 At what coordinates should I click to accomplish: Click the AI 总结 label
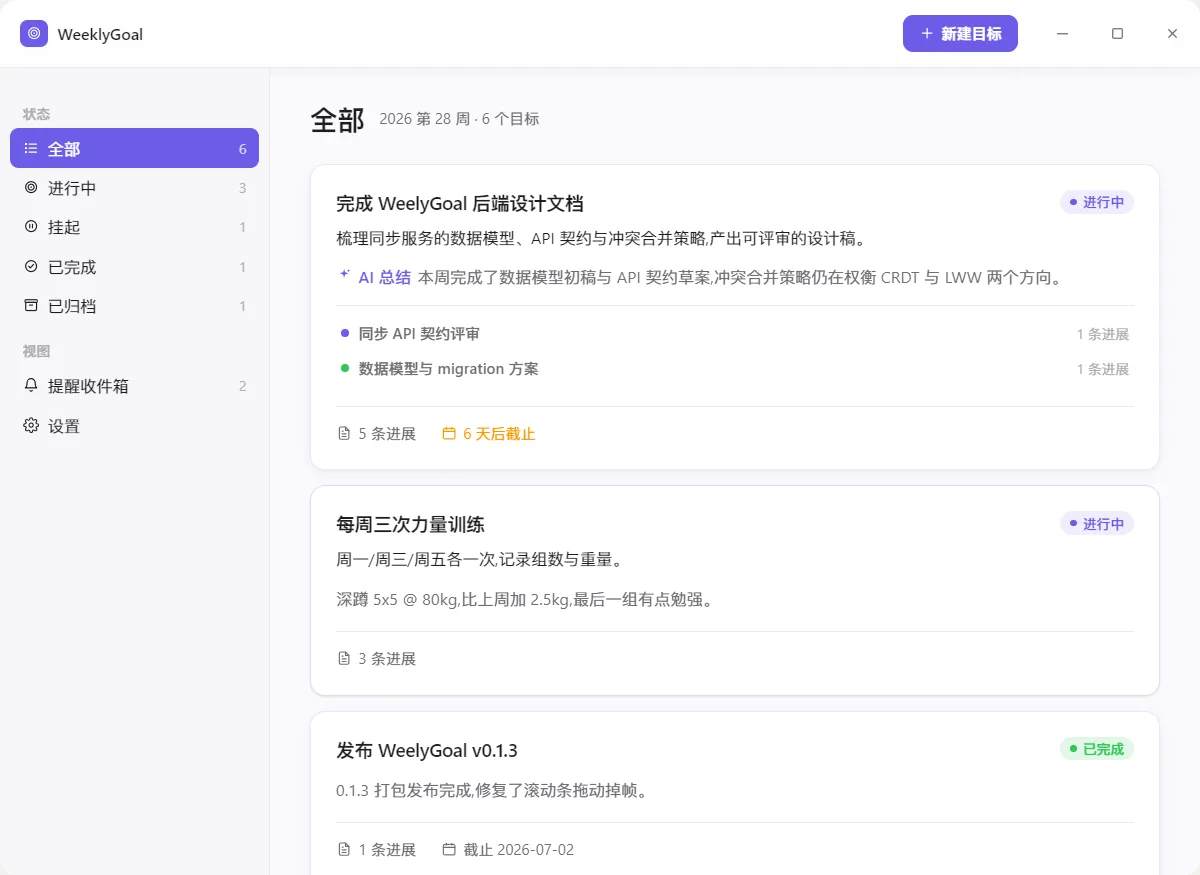385,277
